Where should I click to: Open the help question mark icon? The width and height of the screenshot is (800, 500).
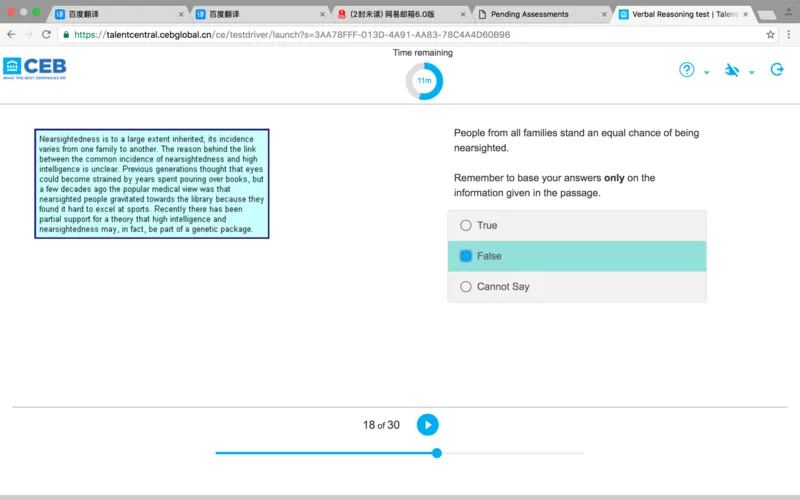coord(687,70)
